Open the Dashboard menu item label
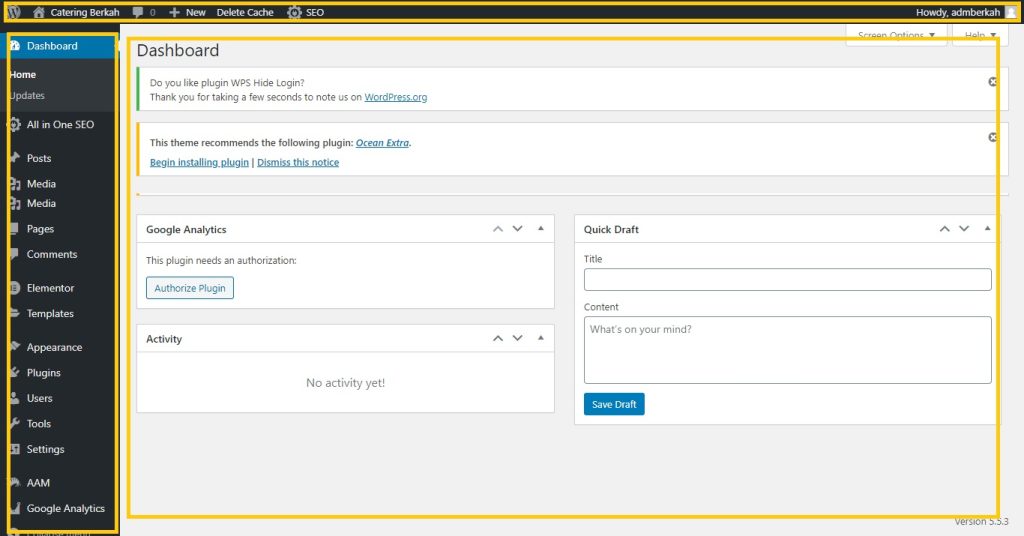The width and height of the screenshot is (1024, 536). (52, 46)
